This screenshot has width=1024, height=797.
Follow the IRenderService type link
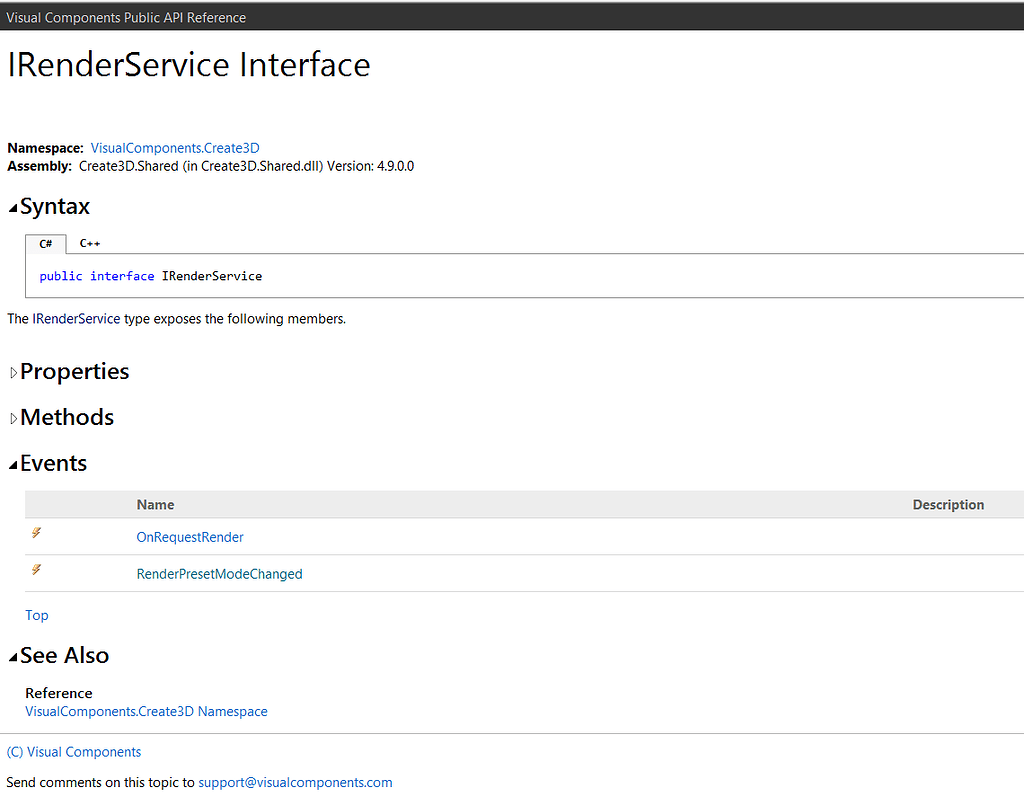[76, 318]
